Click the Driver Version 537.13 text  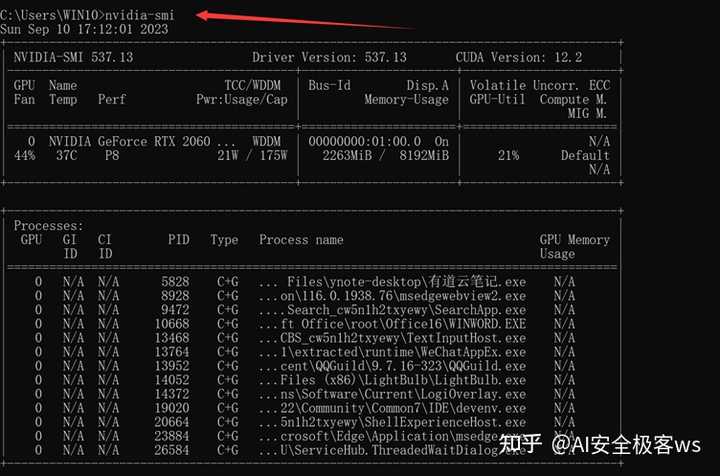[x=329, y=57]
